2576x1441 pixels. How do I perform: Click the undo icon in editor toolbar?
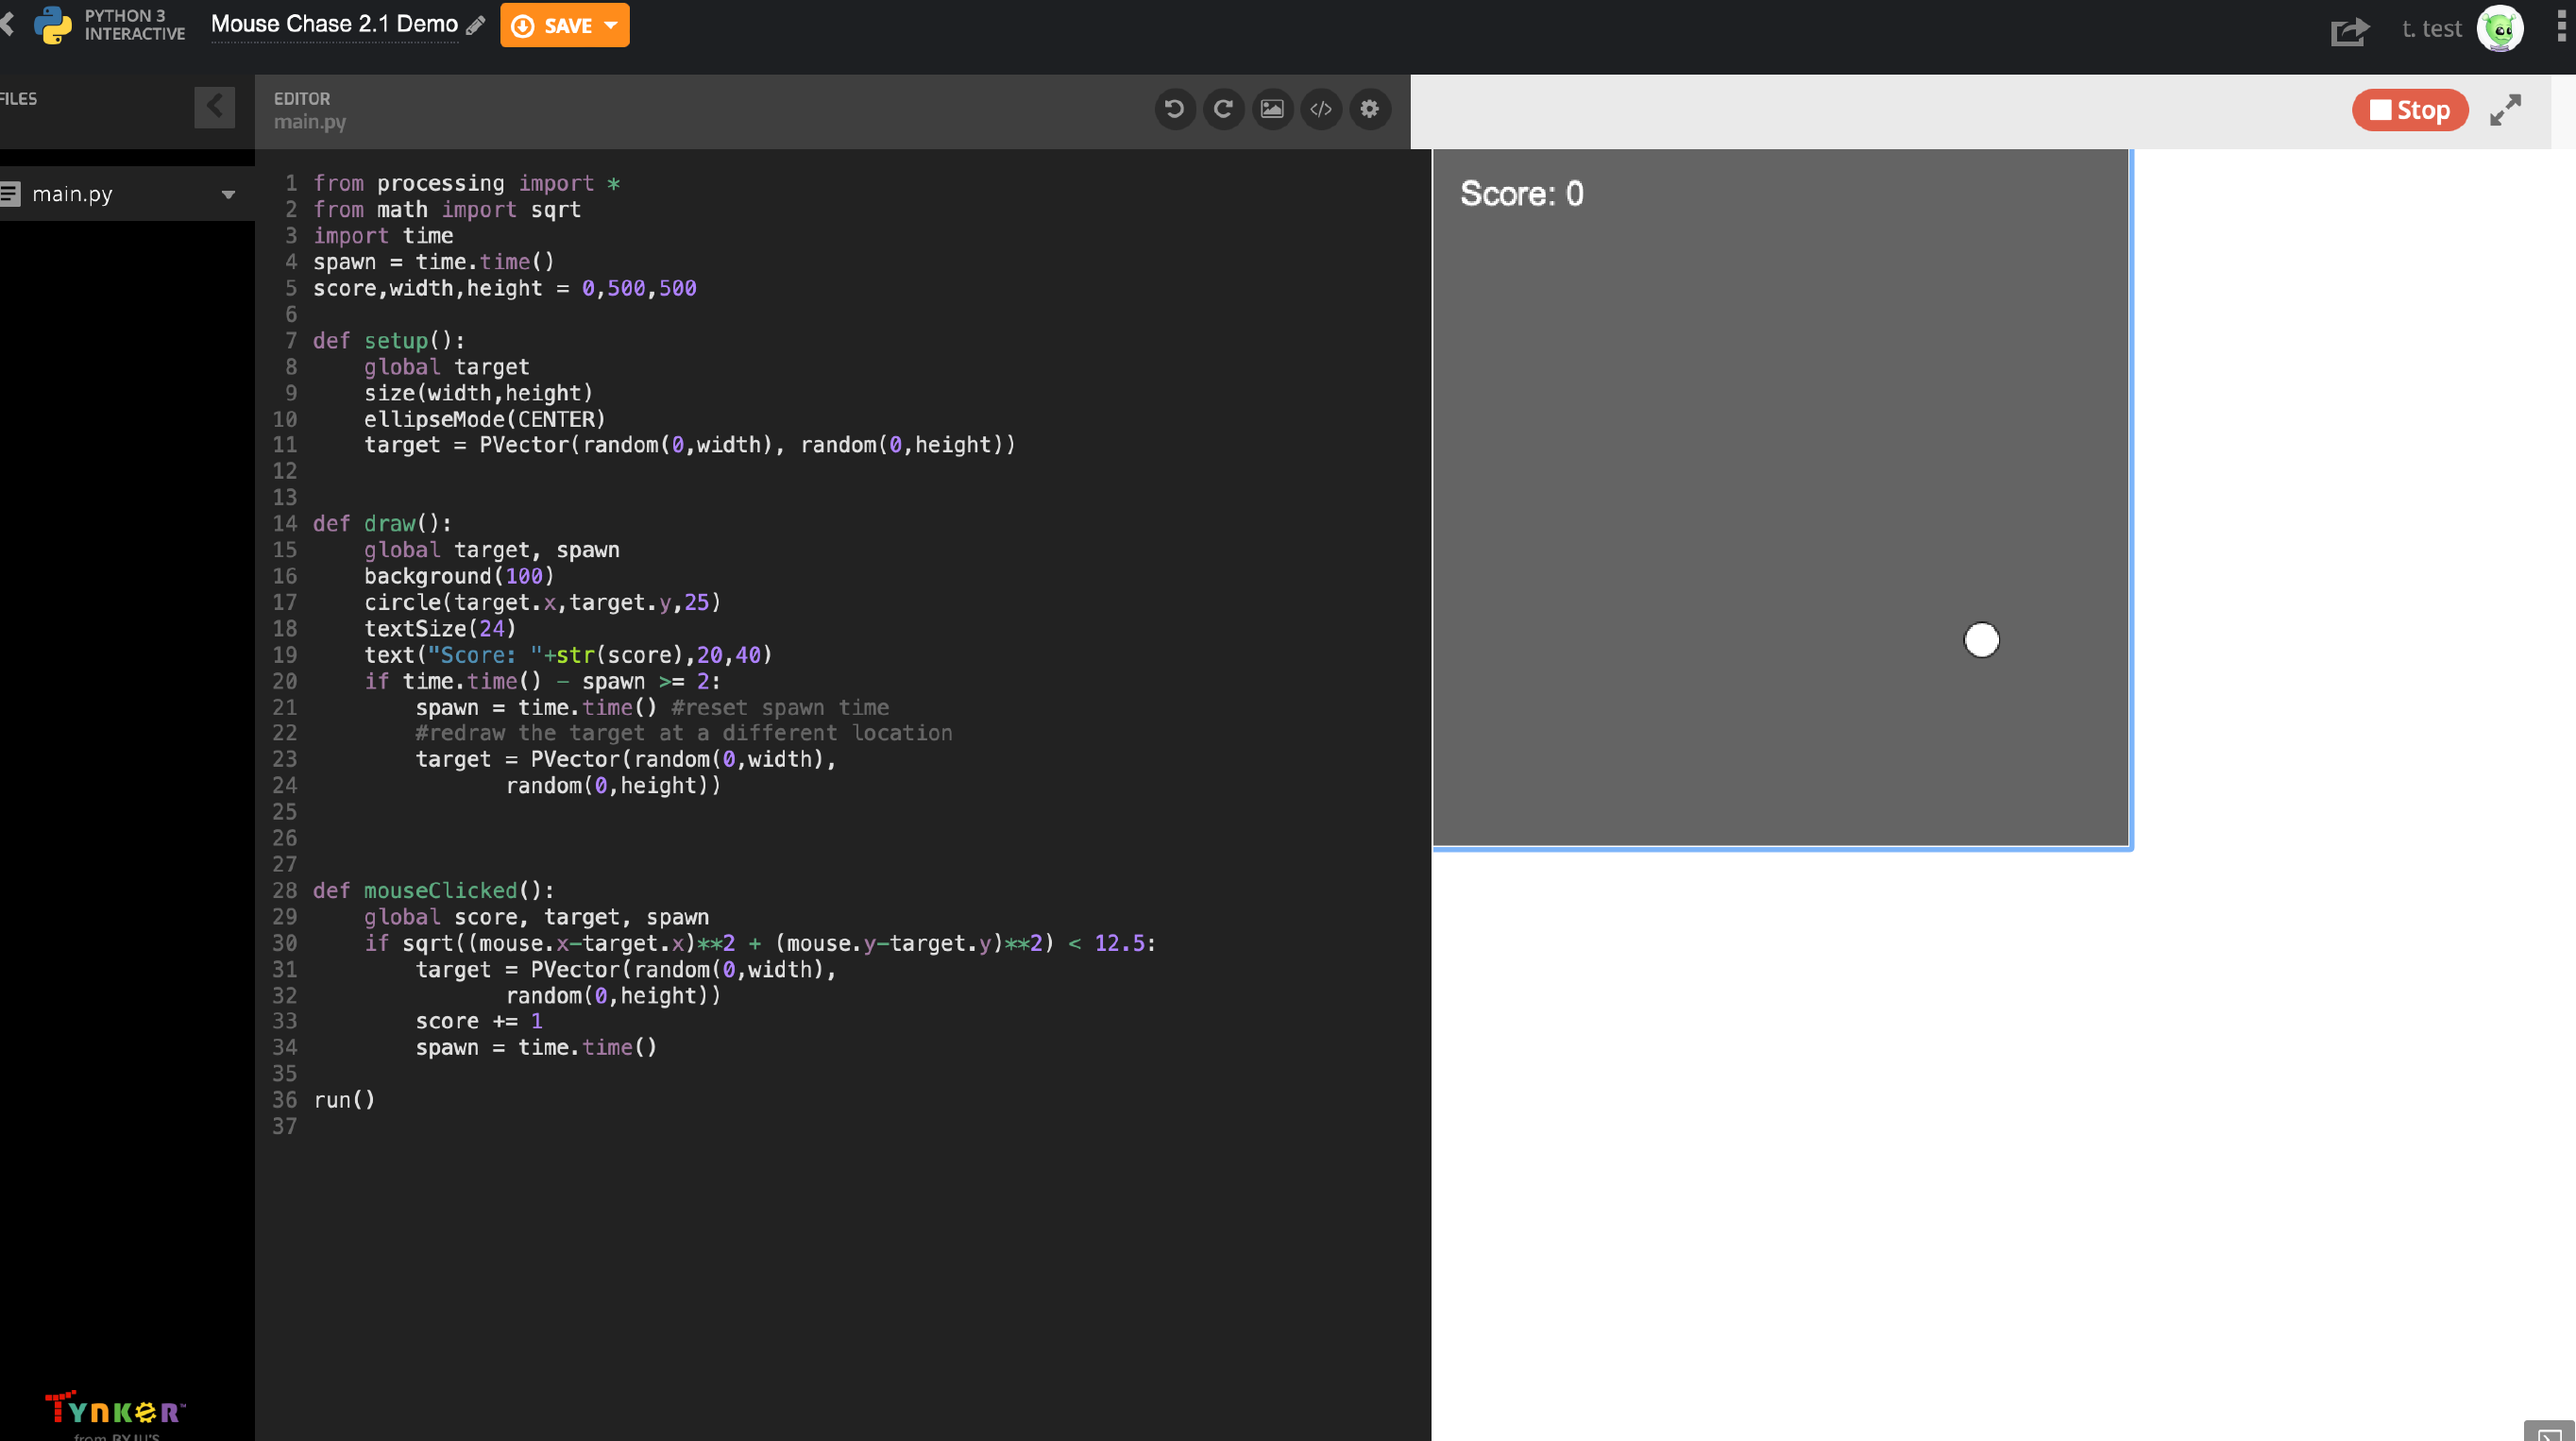[x=1174, y=109]
